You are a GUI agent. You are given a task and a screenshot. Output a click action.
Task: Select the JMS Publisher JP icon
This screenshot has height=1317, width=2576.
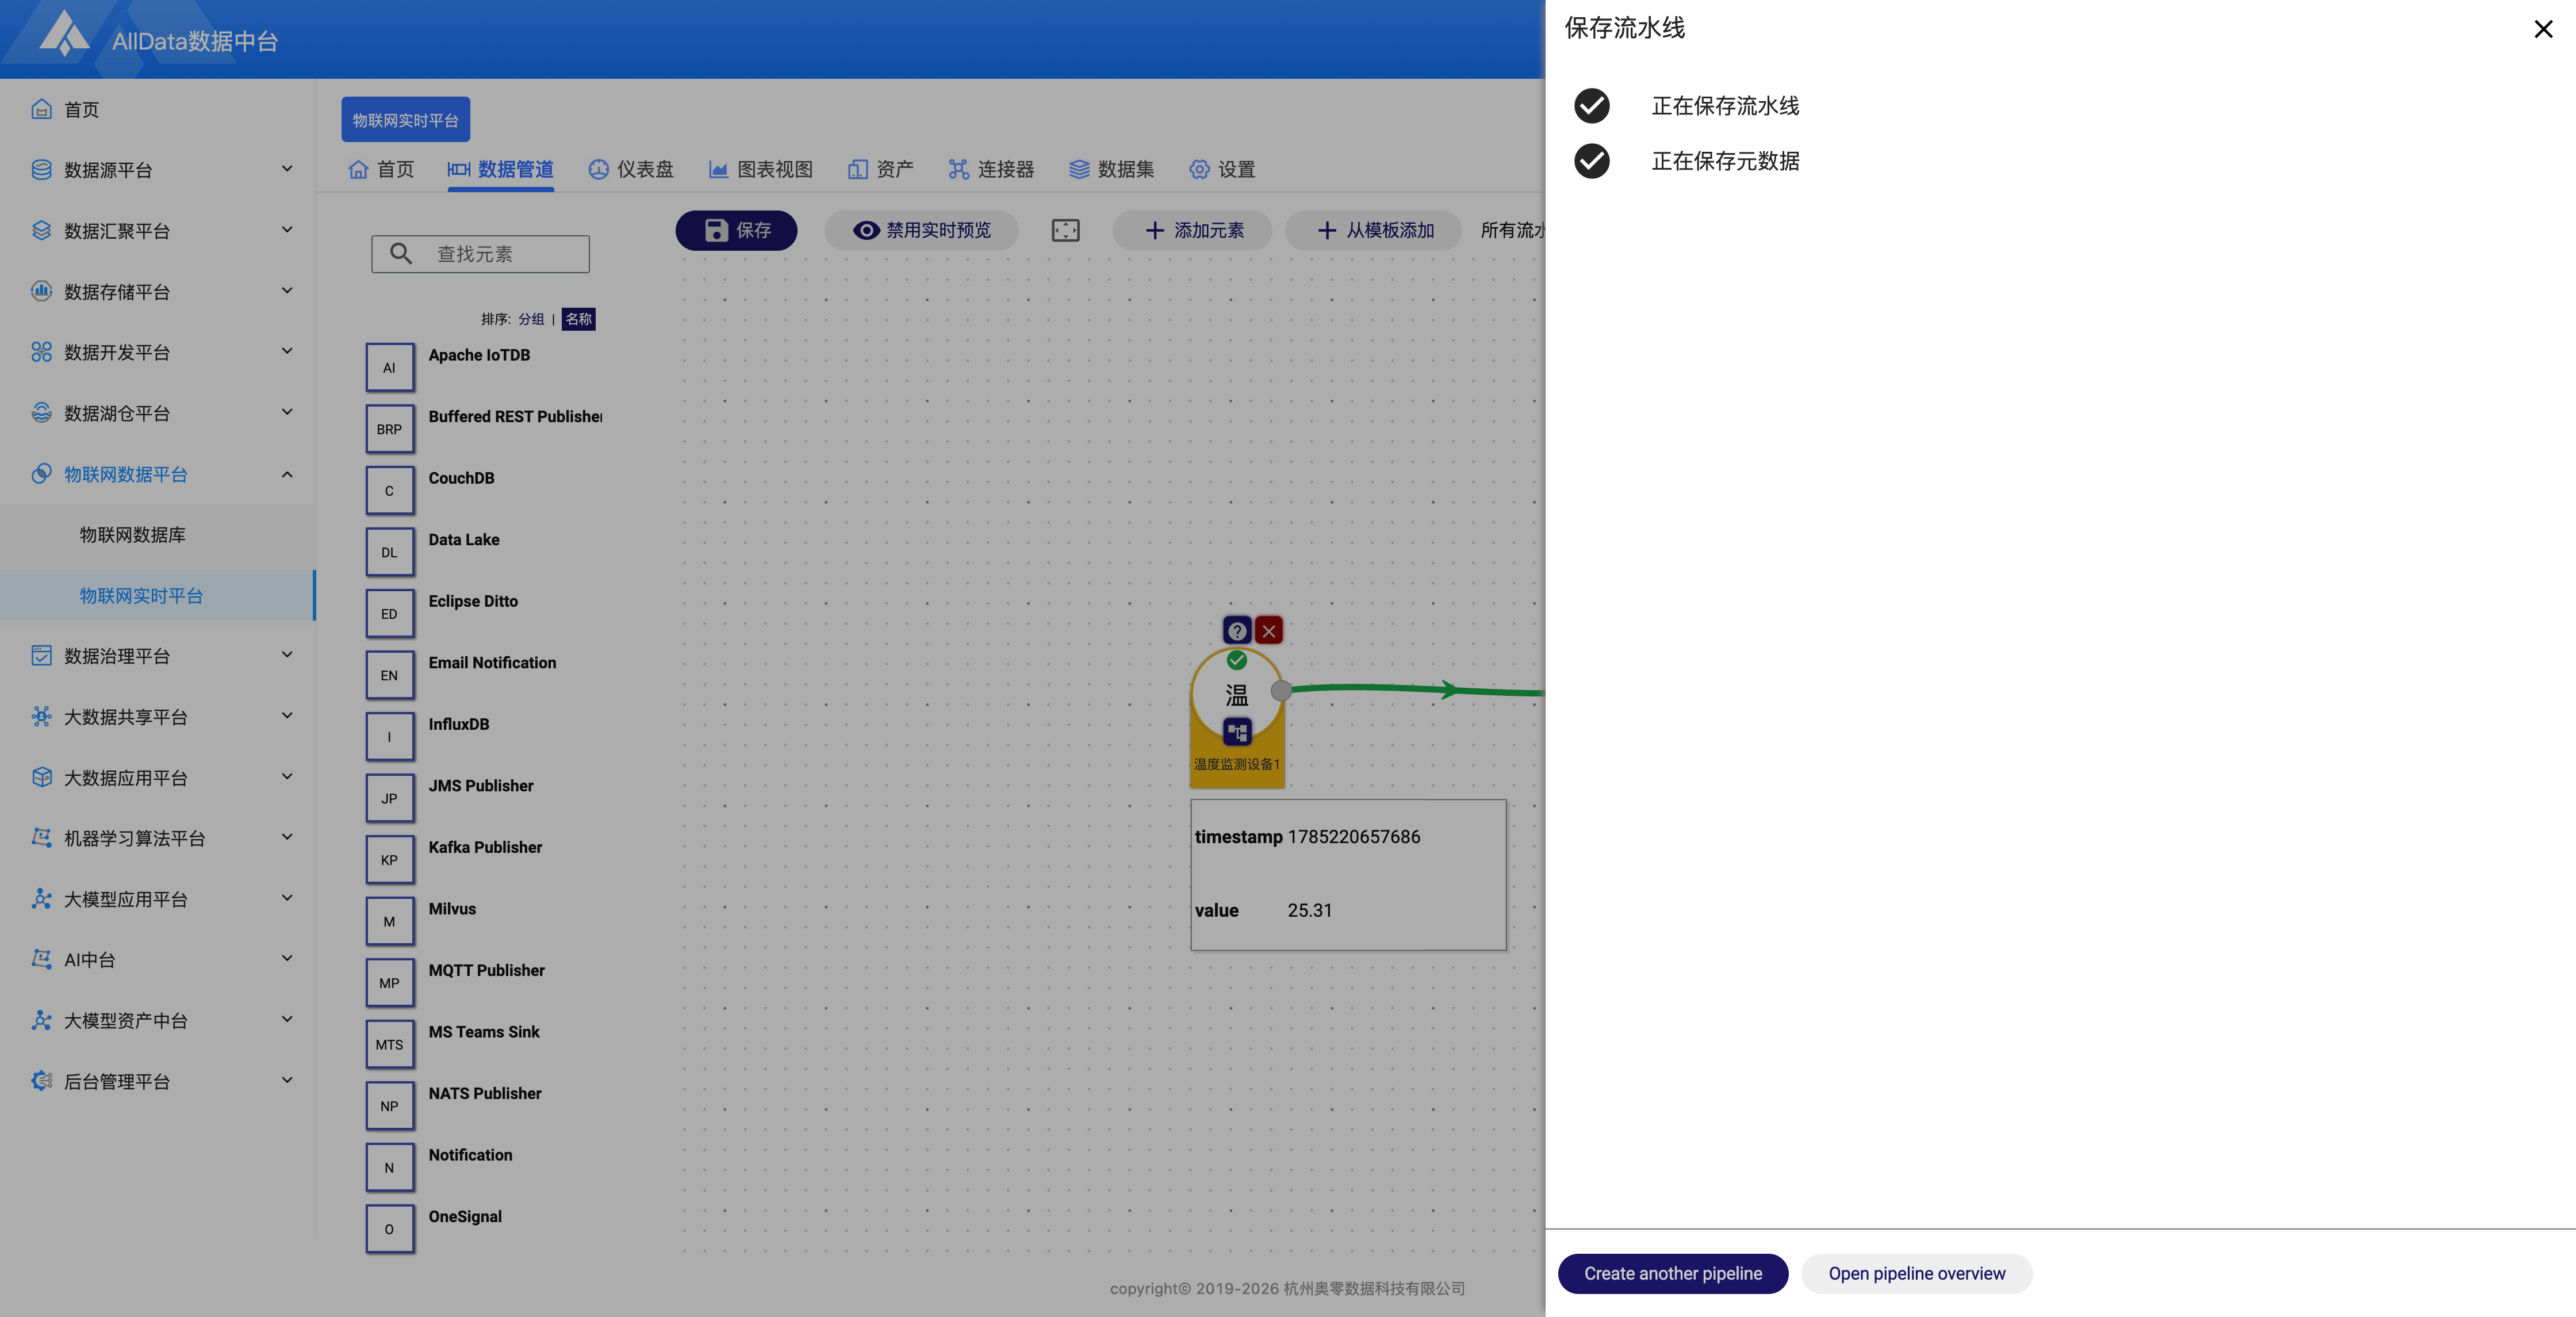389,798
